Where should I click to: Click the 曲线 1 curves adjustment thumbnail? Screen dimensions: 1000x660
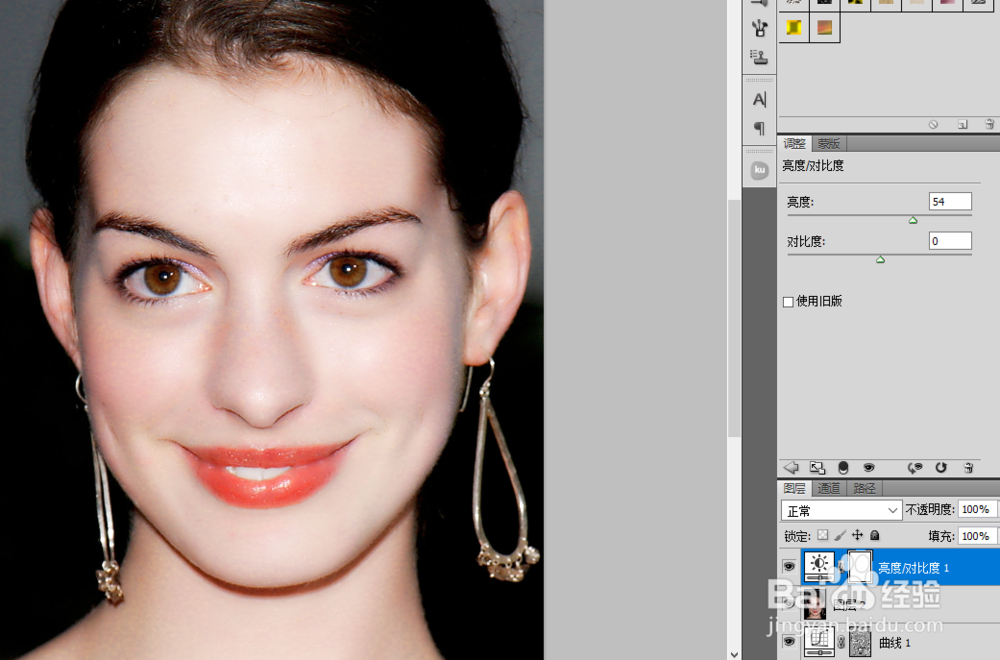coord(819,642)
